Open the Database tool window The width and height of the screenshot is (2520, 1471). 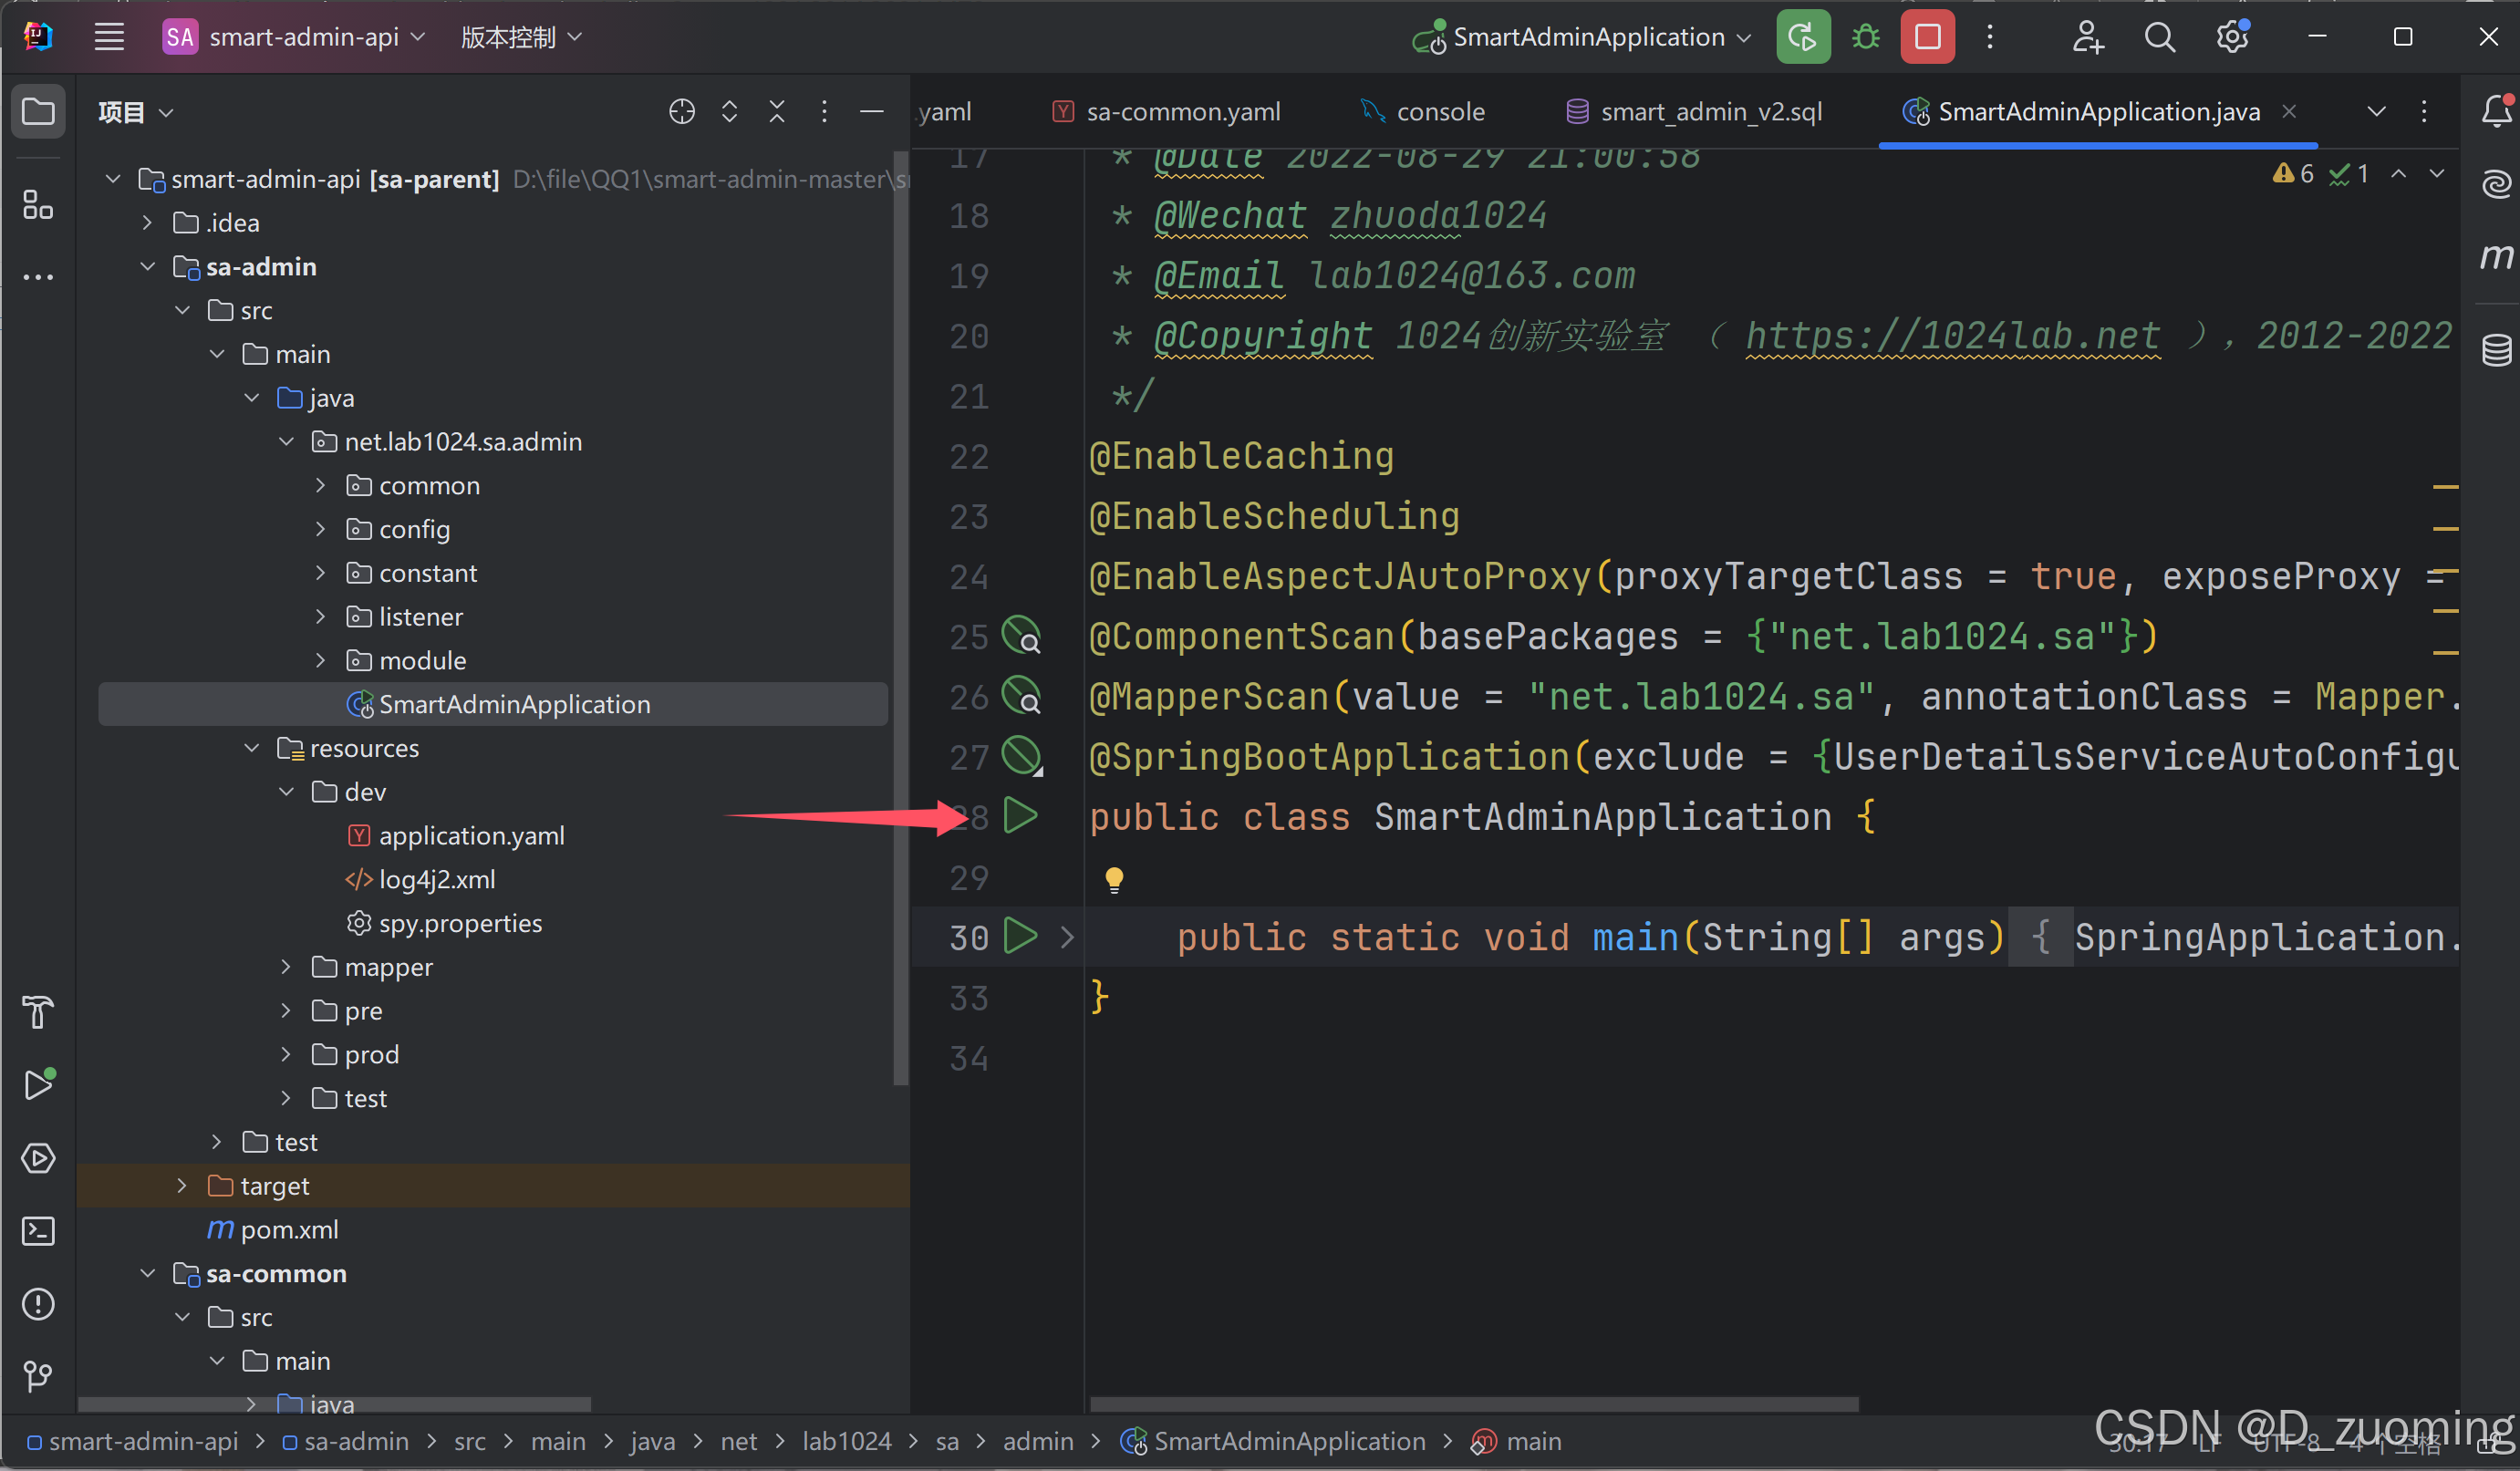2497,349
